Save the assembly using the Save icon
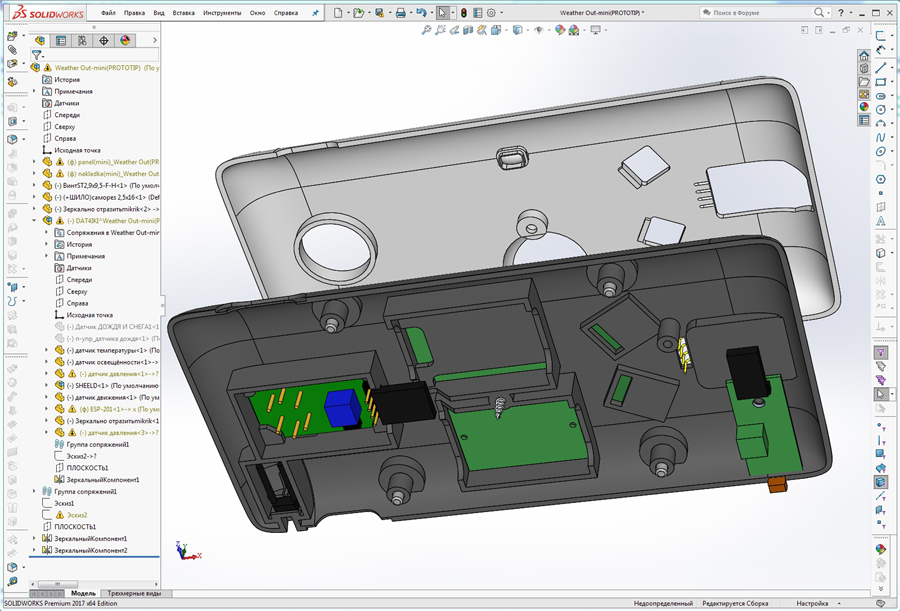The height and width of the screenshot is (611, 900). pos(379,13)
